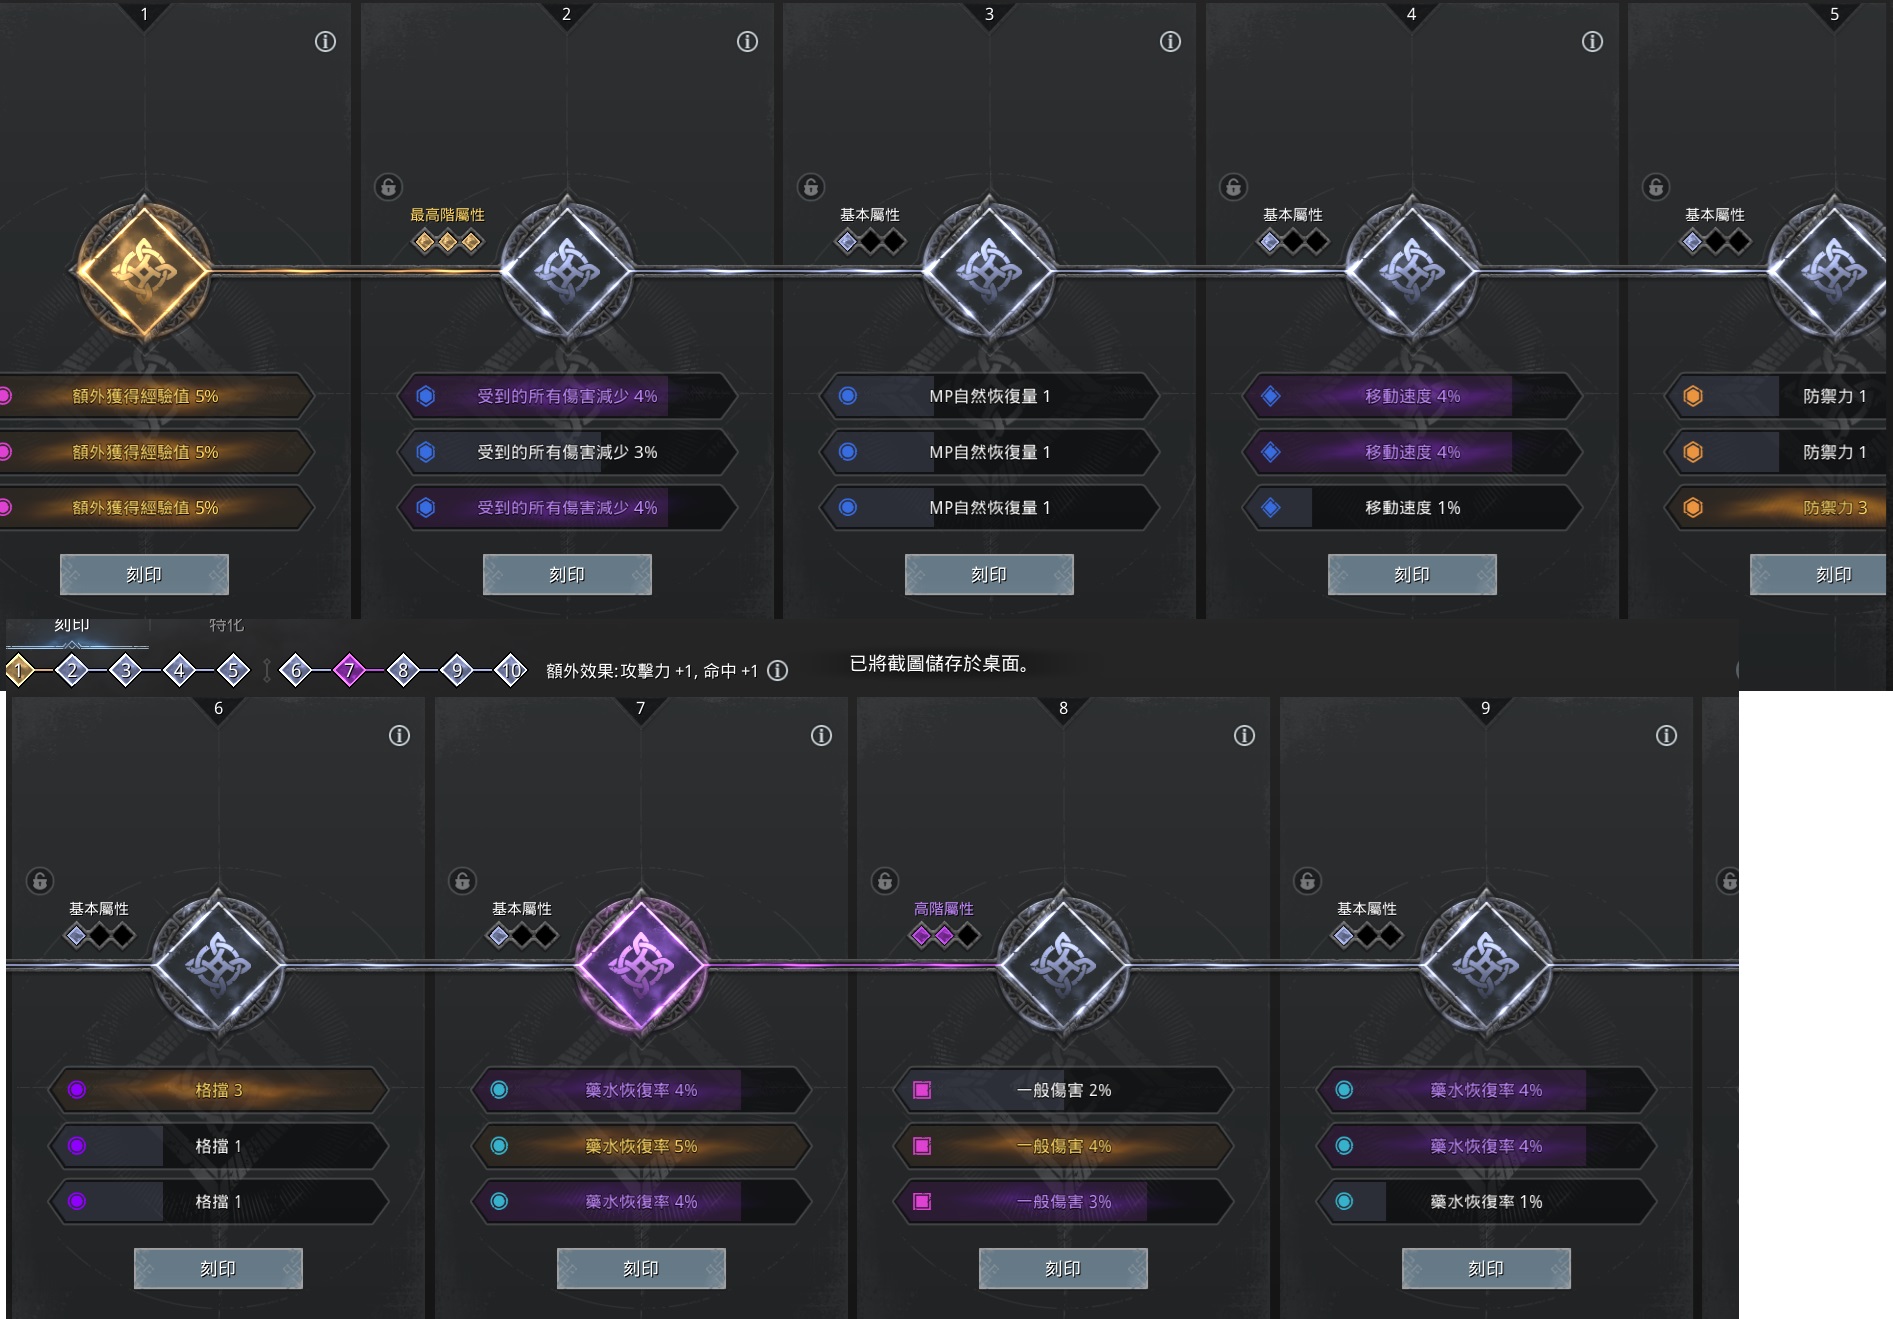Click the golden rune emblem in slot 1
1893x1319 pixels.
[x=143, y=270]
